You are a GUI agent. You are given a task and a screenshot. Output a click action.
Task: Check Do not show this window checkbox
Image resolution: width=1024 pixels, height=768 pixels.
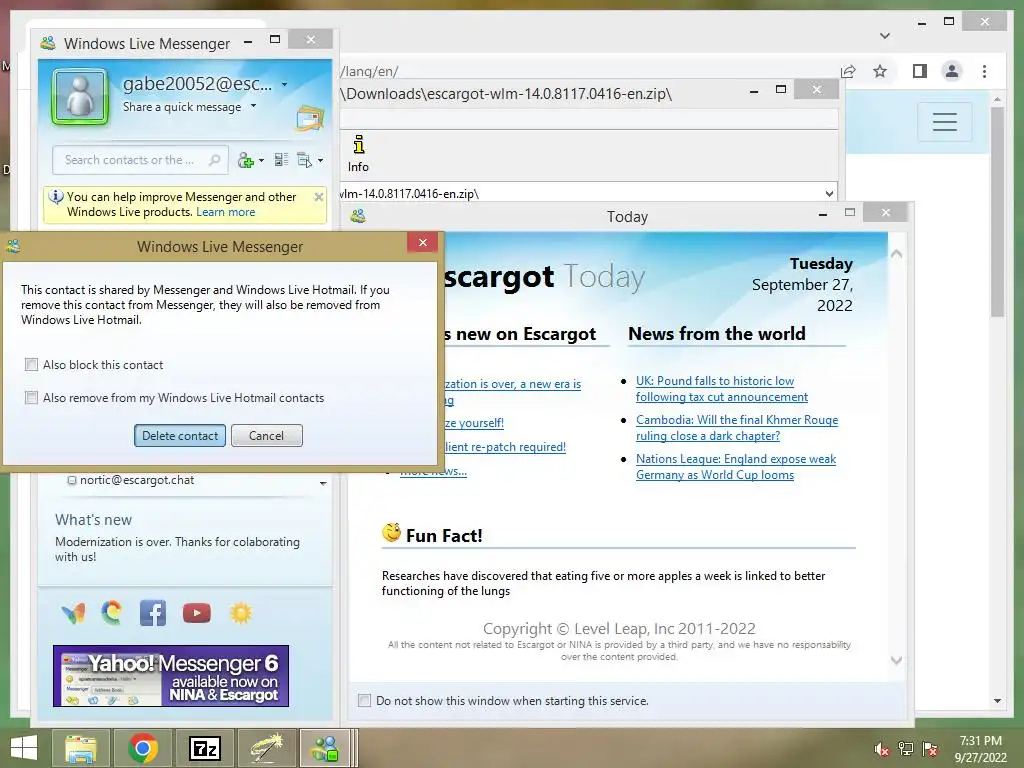coord(364,701)
